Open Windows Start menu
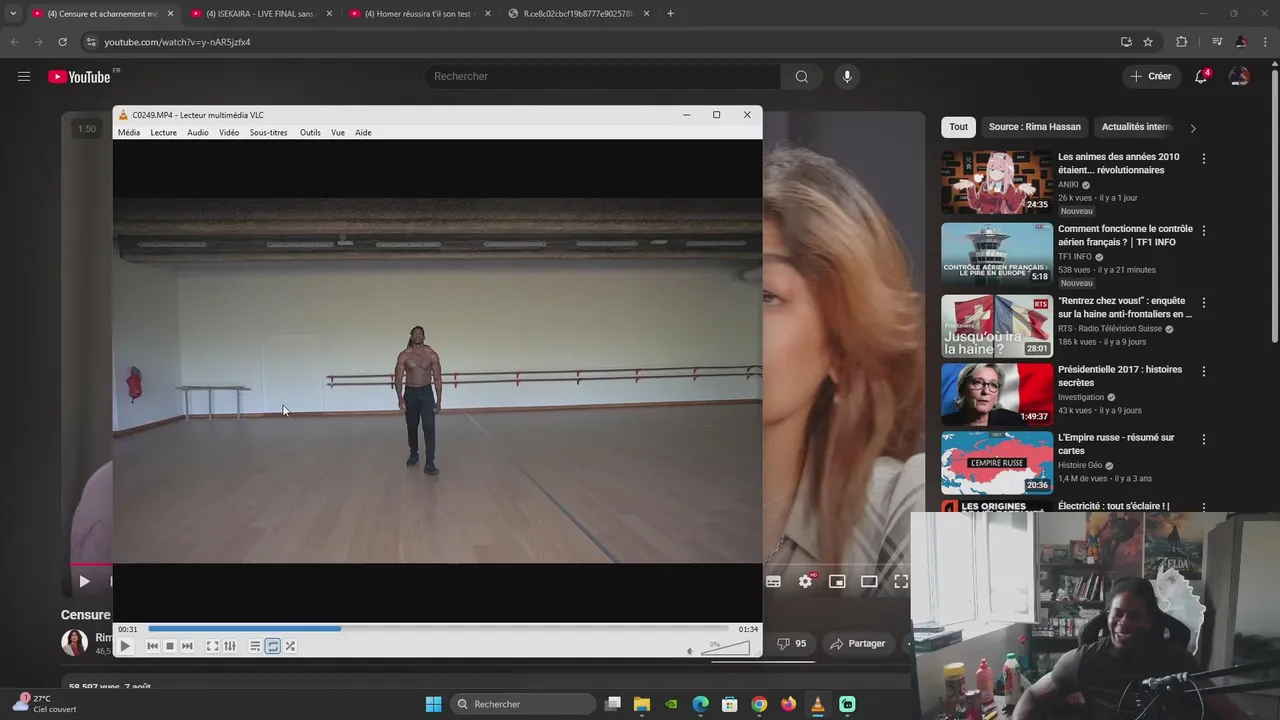Viewport: 1280px width, 720px height. coord(433,704)
